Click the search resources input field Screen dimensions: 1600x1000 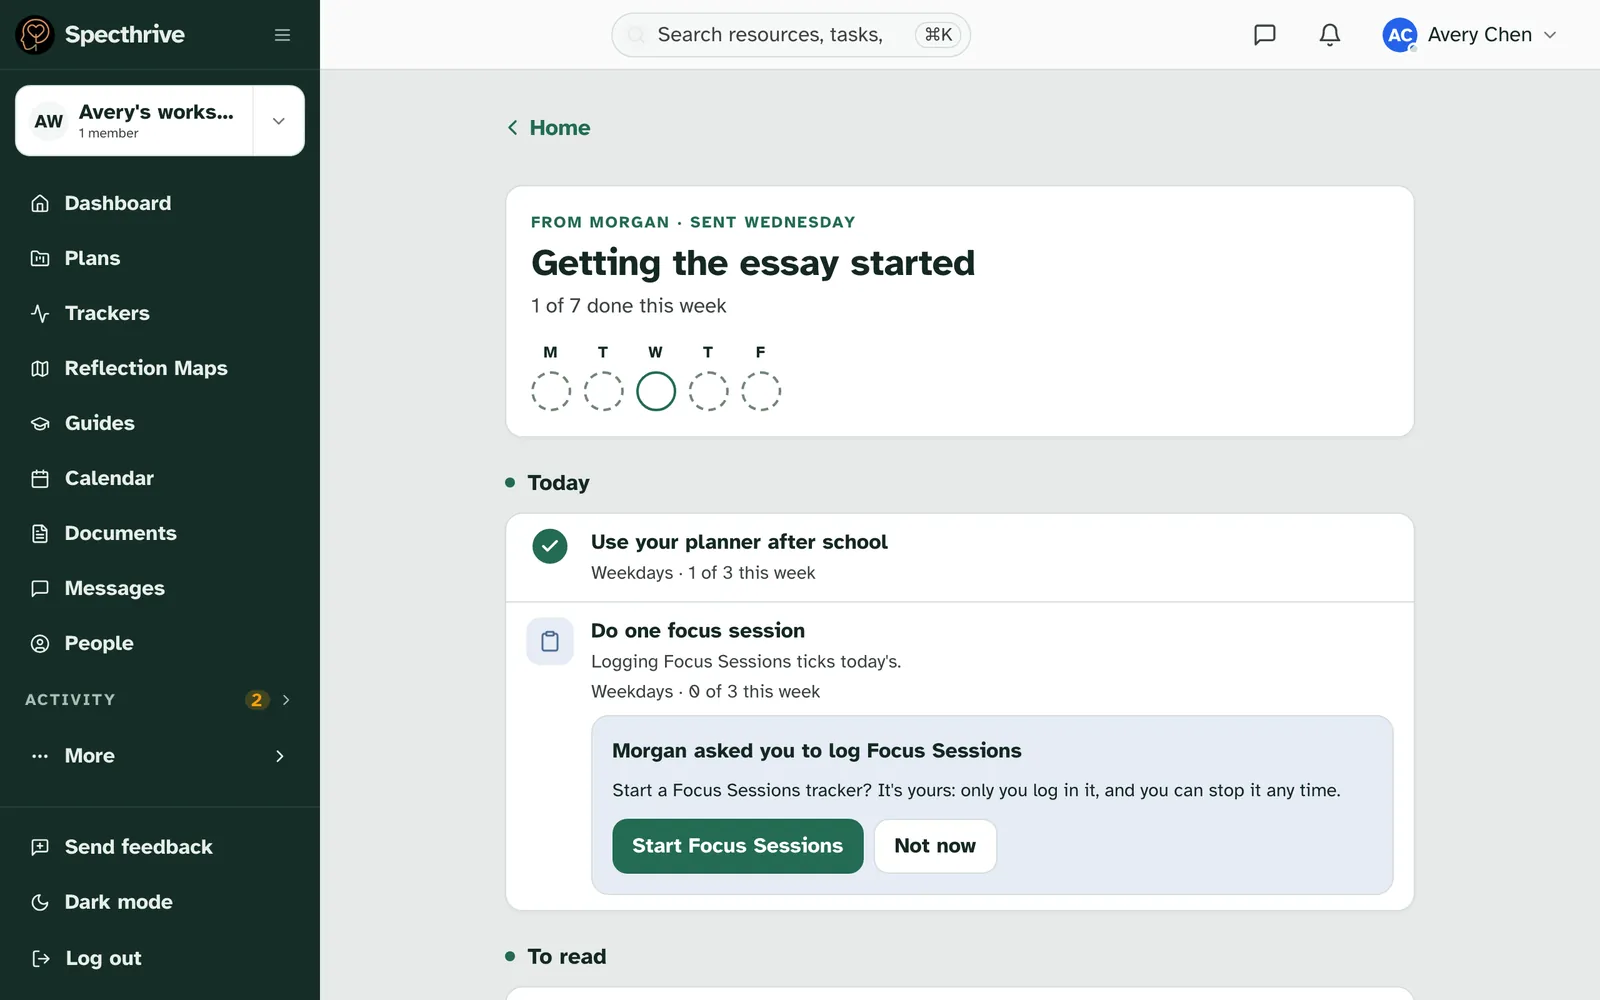[x=790, y=35]
